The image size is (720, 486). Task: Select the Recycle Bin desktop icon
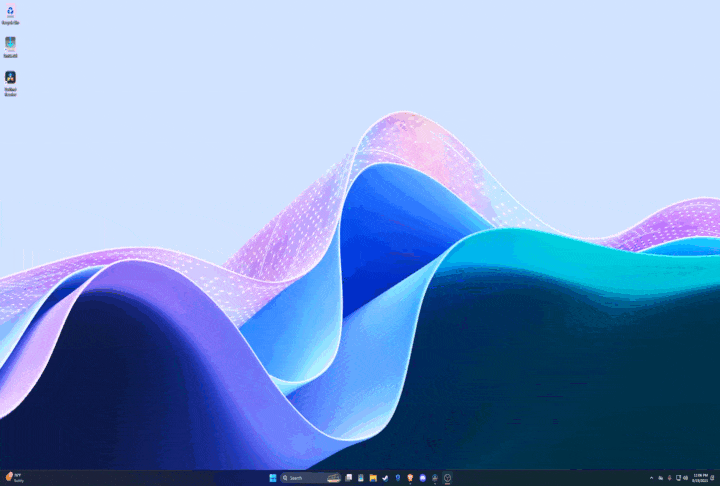pos(11,15)
